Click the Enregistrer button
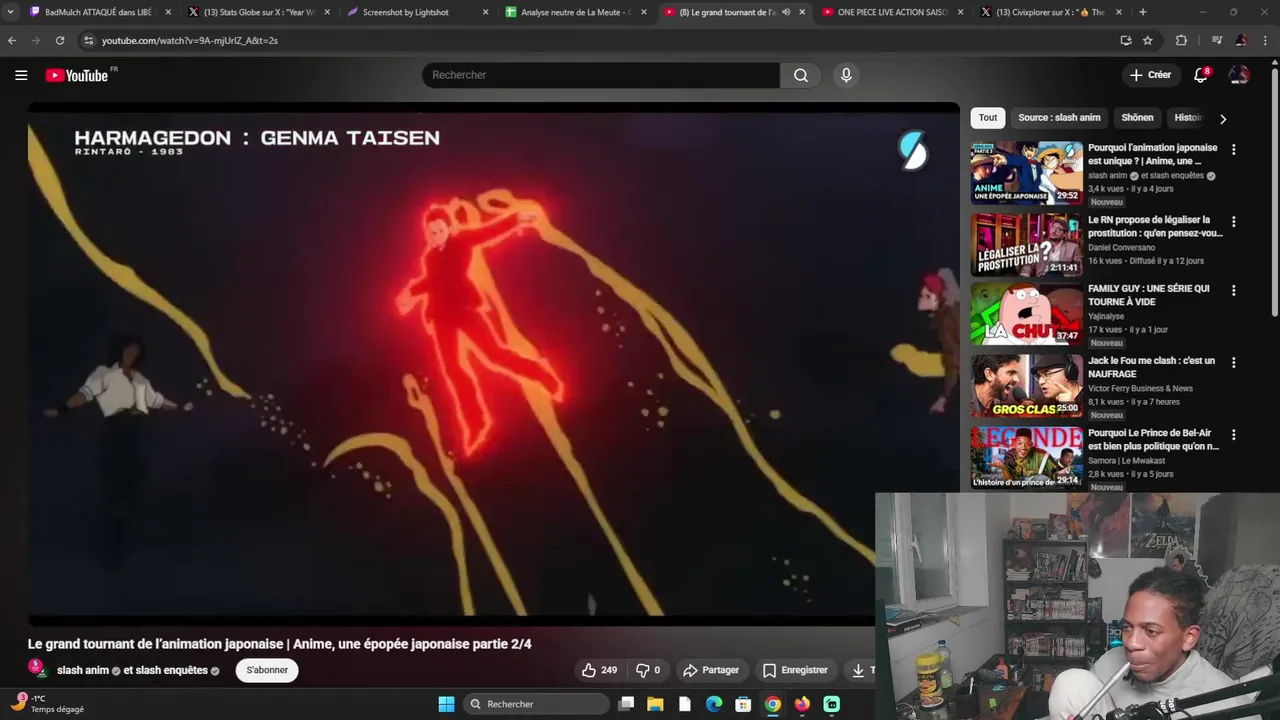The image size is (1280, 720). click(x=795, y=670)
